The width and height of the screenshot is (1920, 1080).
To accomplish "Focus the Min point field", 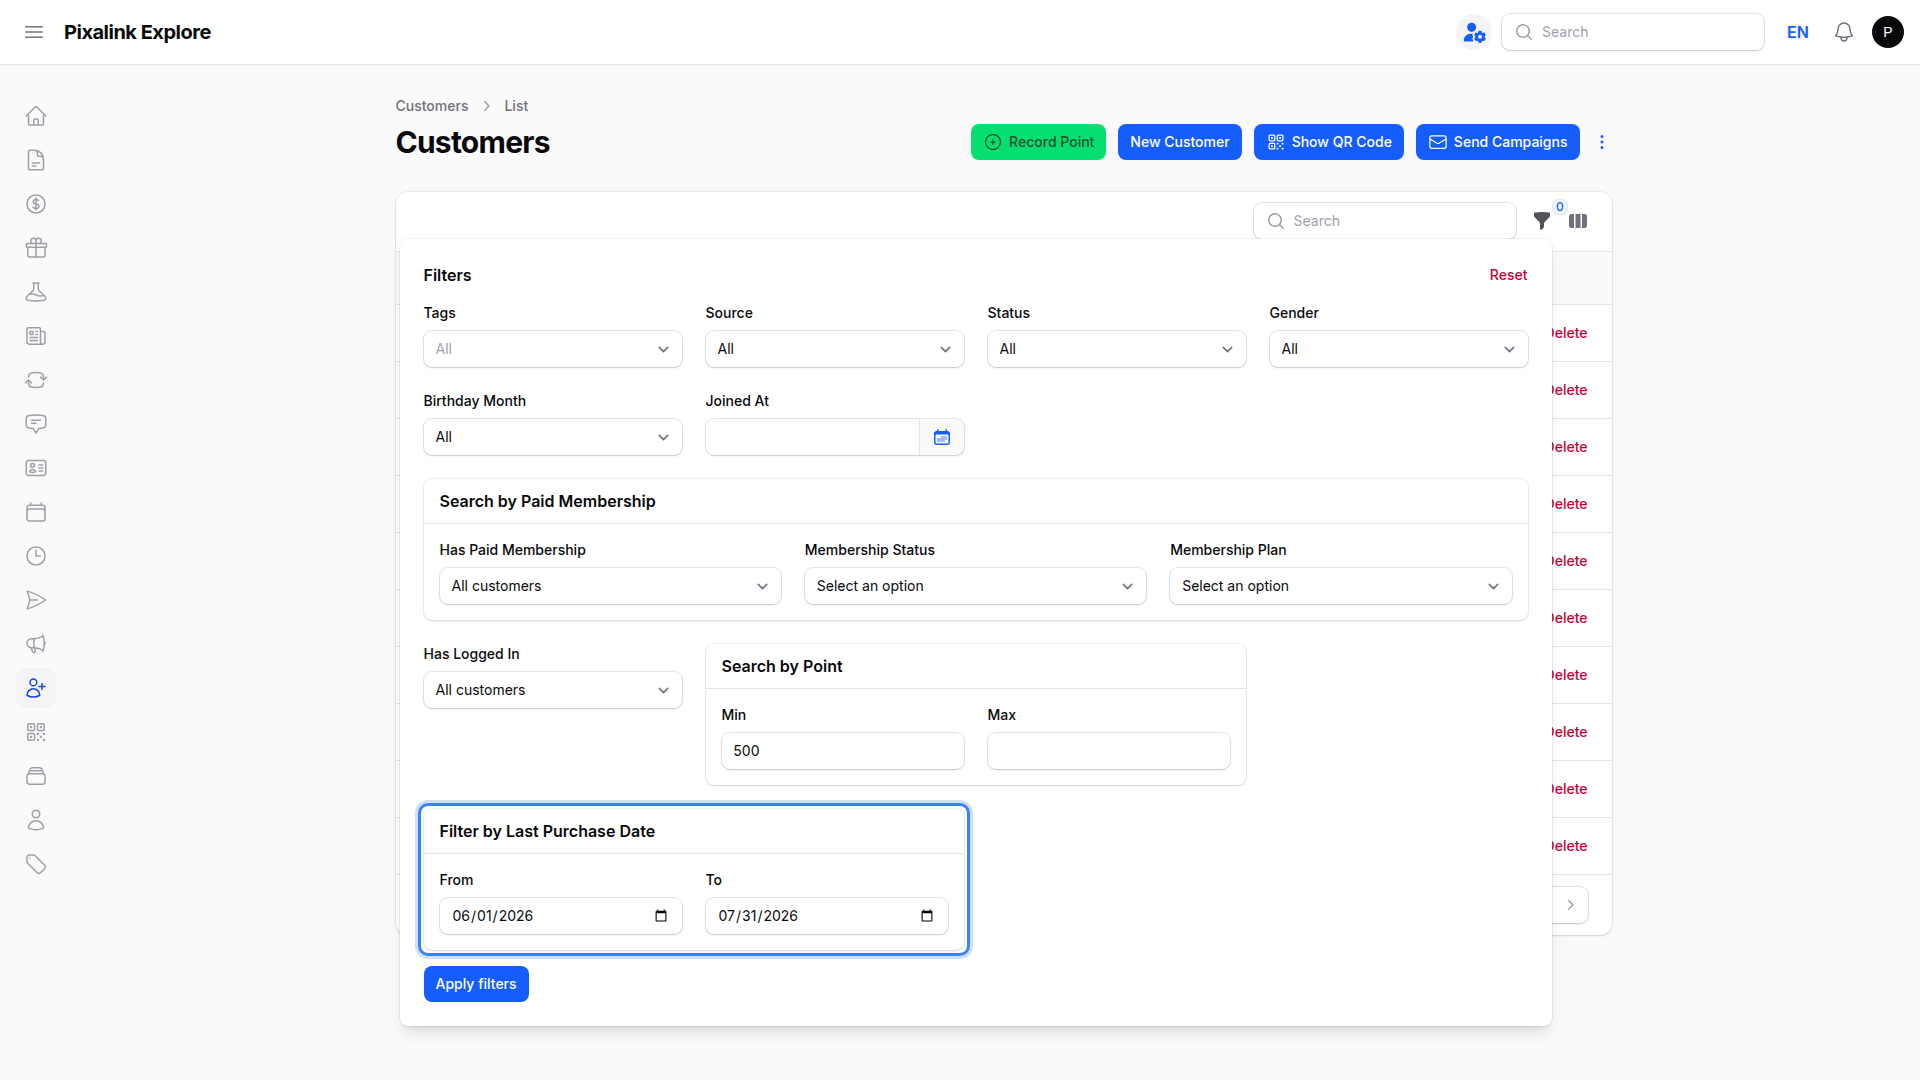I will (843, 751).
